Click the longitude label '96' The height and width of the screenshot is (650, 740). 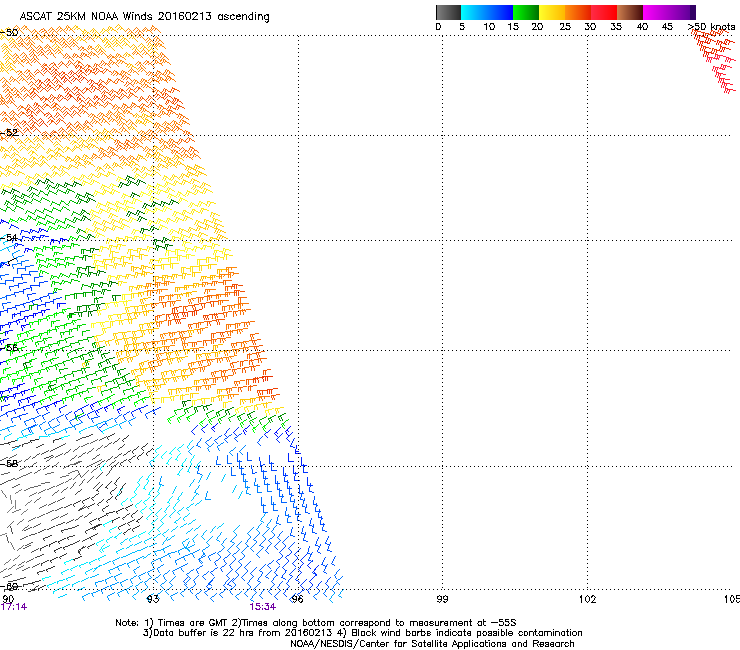click(297, 599)
